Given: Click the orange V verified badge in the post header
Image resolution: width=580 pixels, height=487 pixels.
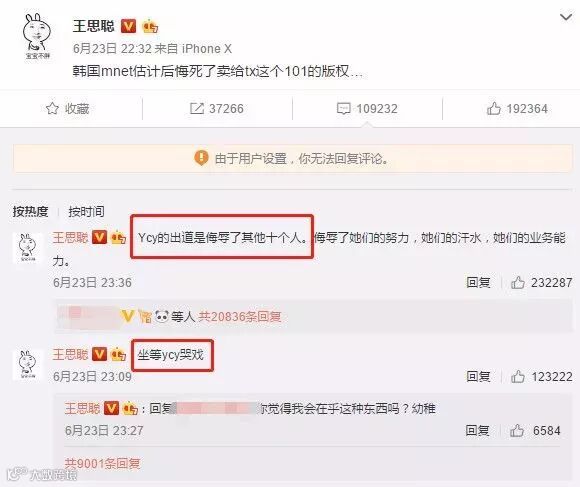Looking at the screenshot, I should point(128,26).
